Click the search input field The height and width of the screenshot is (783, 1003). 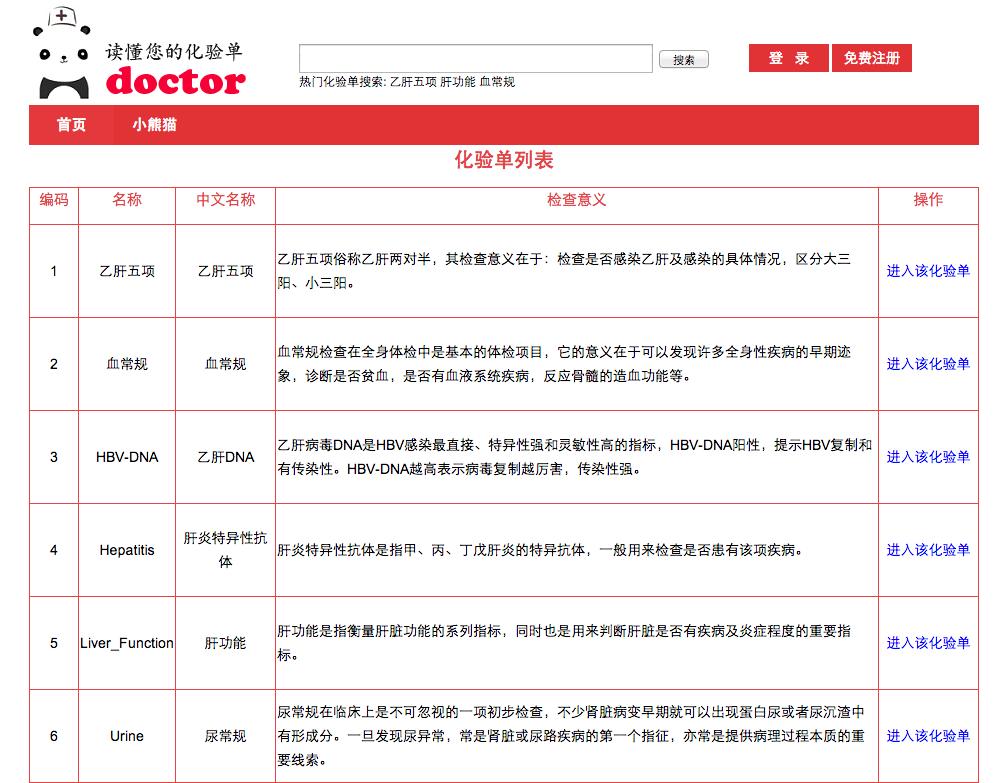pyautogui.click(x=475, y=58)
